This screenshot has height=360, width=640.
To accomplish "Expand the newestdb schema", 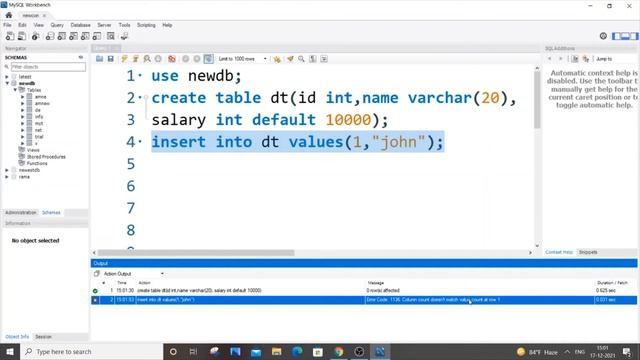I will coord(7,170).
